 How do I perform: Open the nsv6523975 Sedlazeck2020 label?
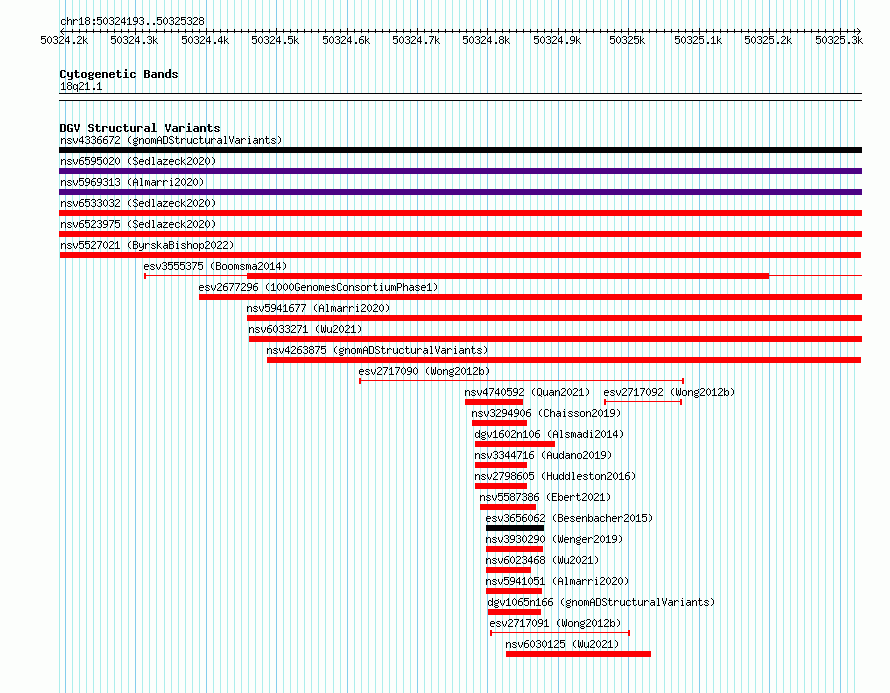pyautogui.click(x=138, y=224)
